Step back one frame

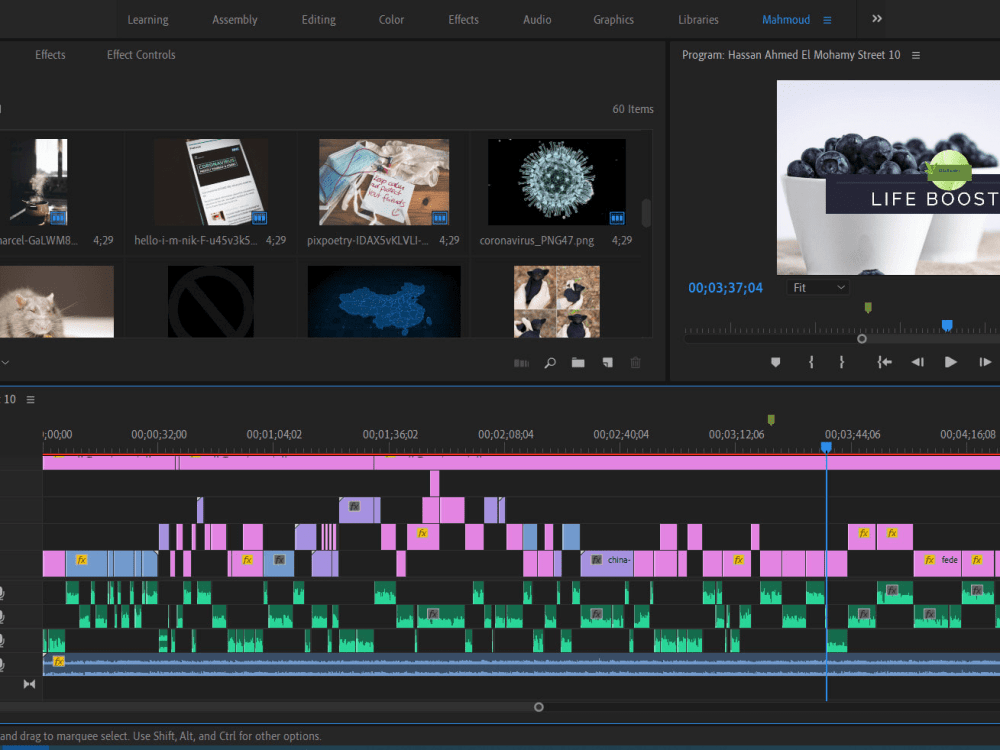coord(918,362)
